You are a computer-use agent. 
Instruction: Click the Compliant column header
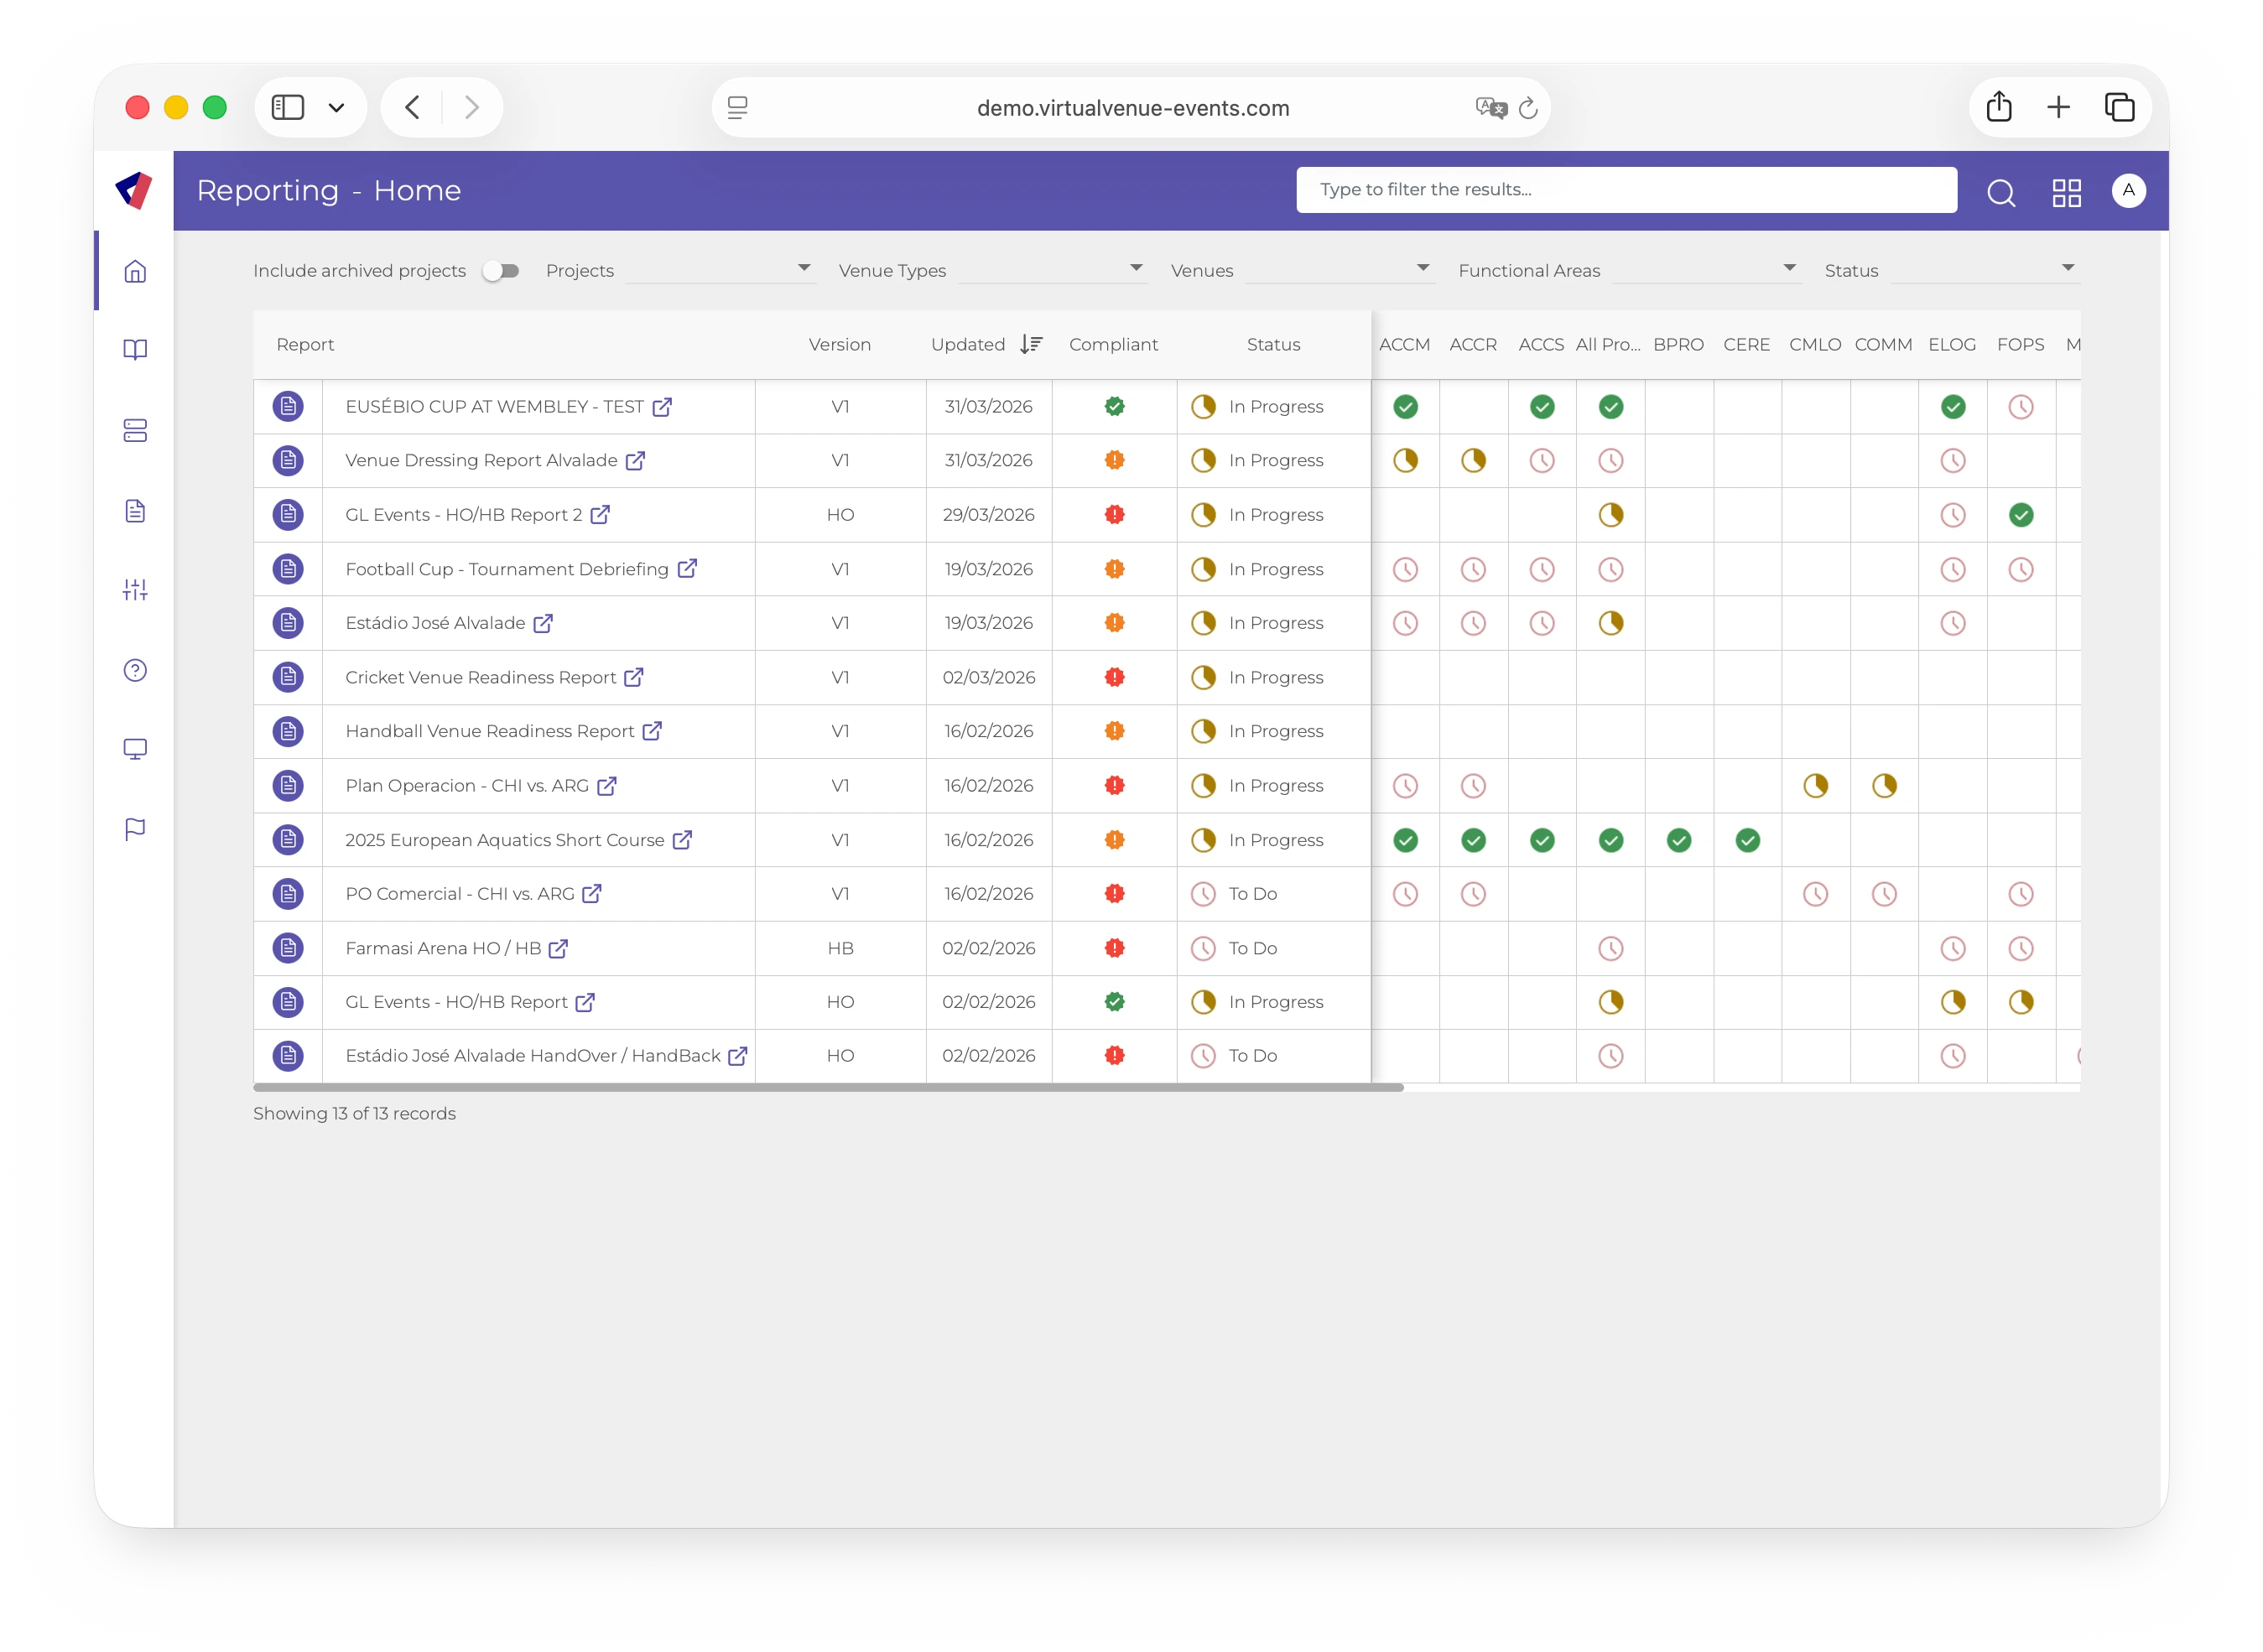pos(1113,344)
